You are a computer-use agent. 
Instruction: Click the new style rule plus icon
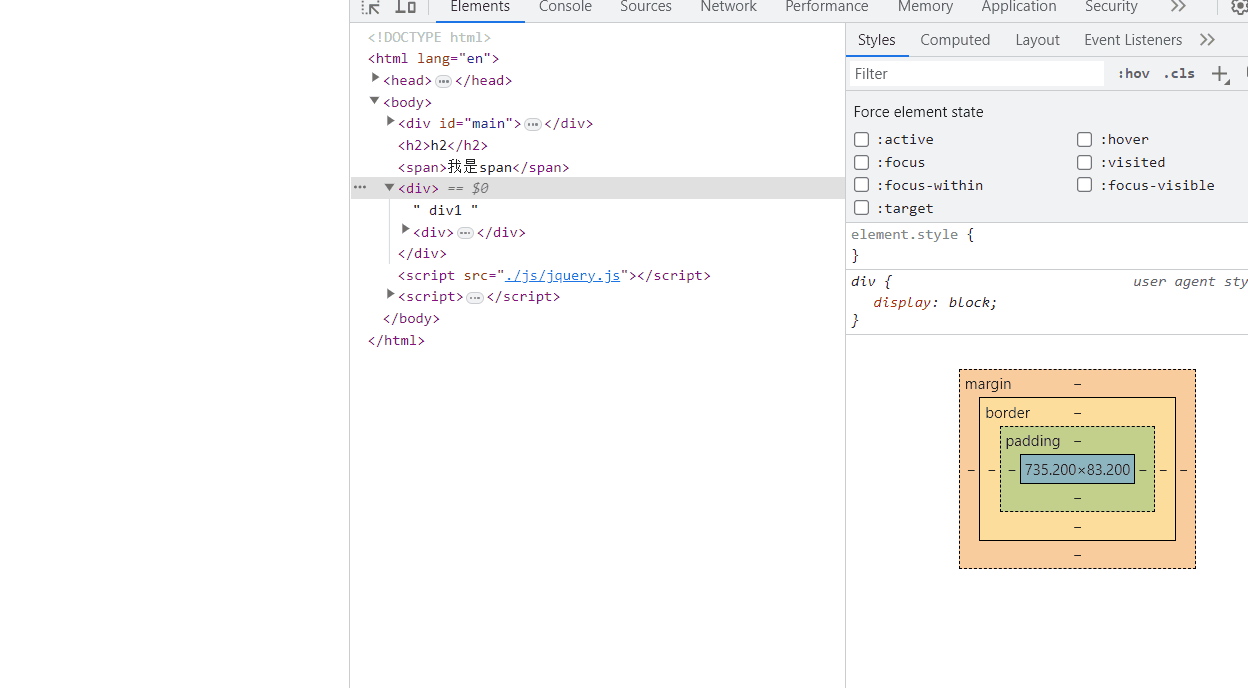1220,74
